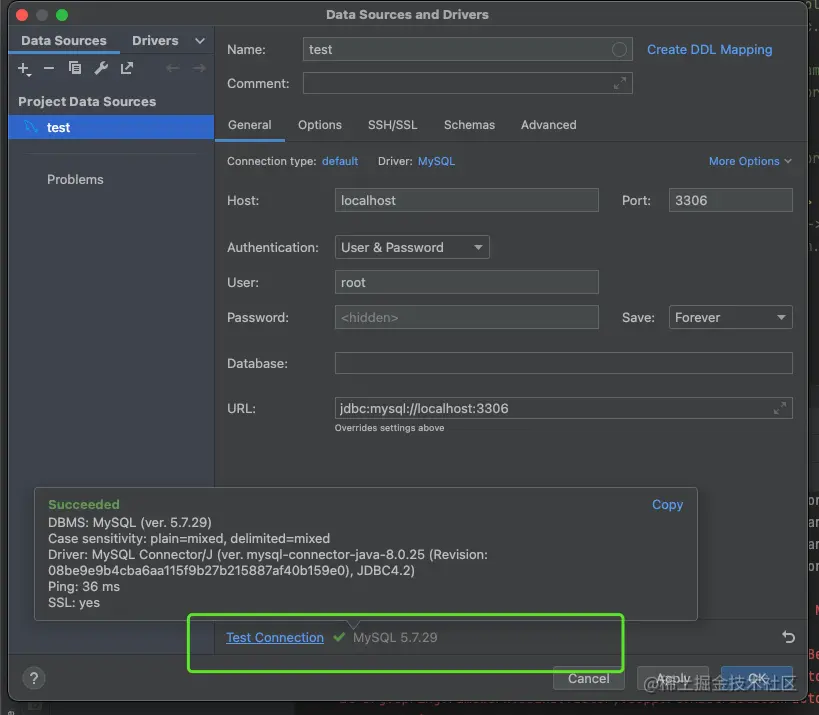The width and height of the screenshot is (819, 715).
Task: Click the make global export icon
Action: pos(127,68)
